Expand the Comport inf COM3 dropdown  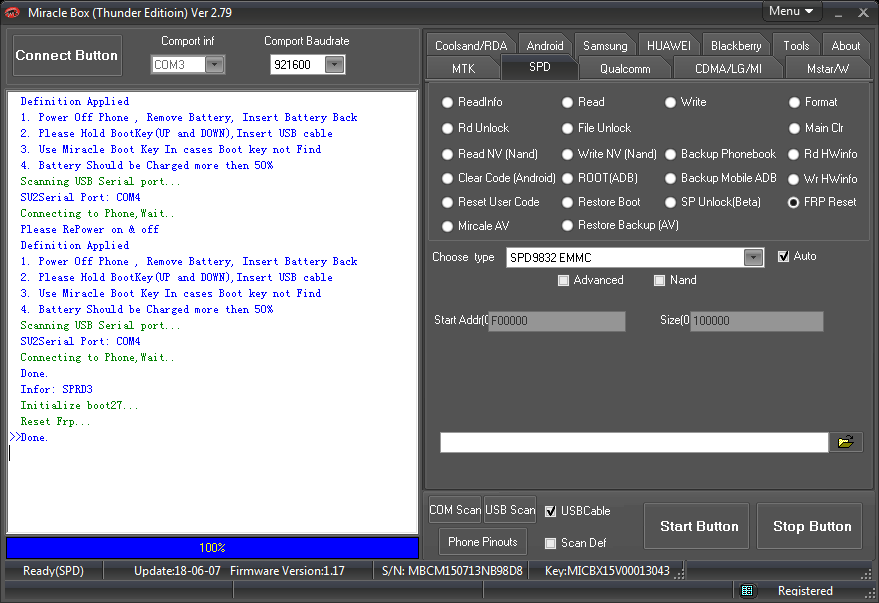tap(214, 65)
